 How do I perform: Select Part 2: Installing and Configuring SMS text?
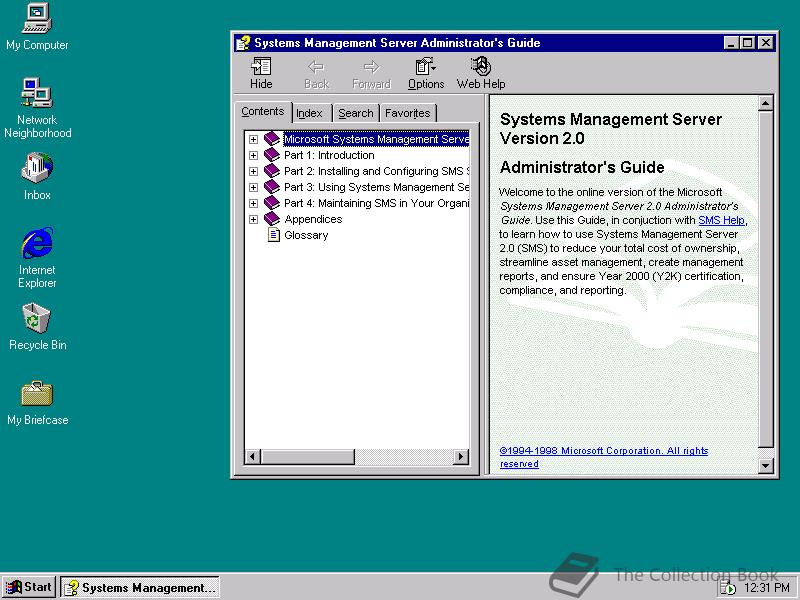[377, 171]
